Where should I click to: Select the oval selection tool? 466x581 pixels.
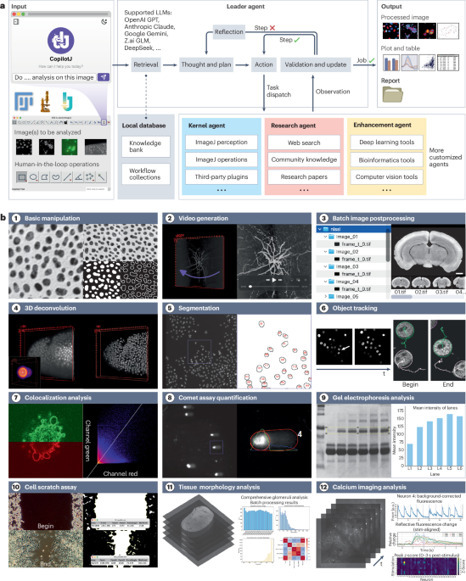33,177
